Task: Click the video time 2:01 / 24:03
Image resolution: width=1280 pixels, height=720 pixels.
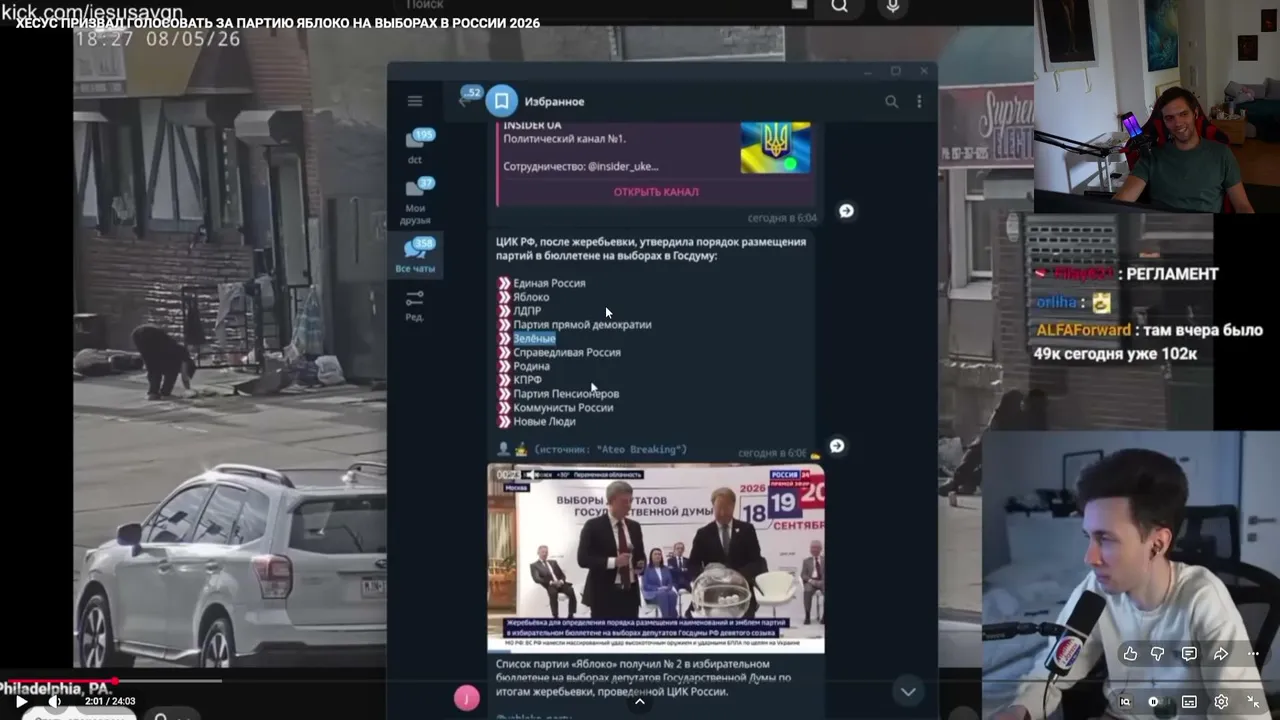Action: pos(110,702)
